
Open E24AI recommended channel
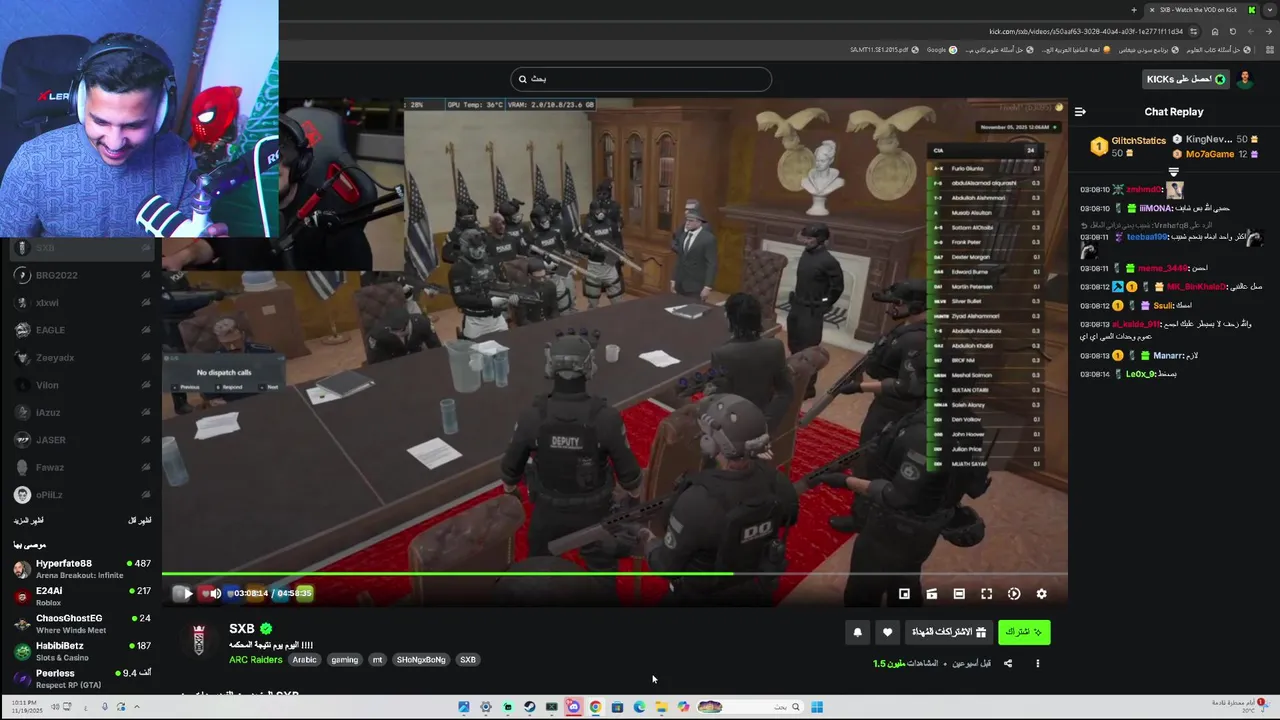coord(82,596)
